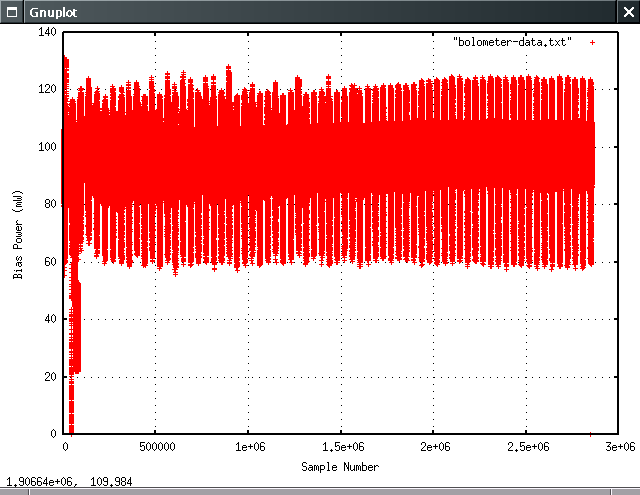
Task: Close the Gnuplot window
Action: click(x=629, y=10)
